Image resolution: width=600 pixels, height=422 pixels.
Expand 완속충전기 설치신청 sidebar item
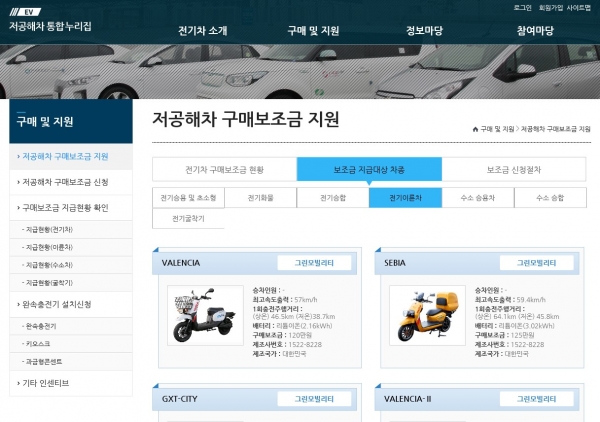[58, 304]
